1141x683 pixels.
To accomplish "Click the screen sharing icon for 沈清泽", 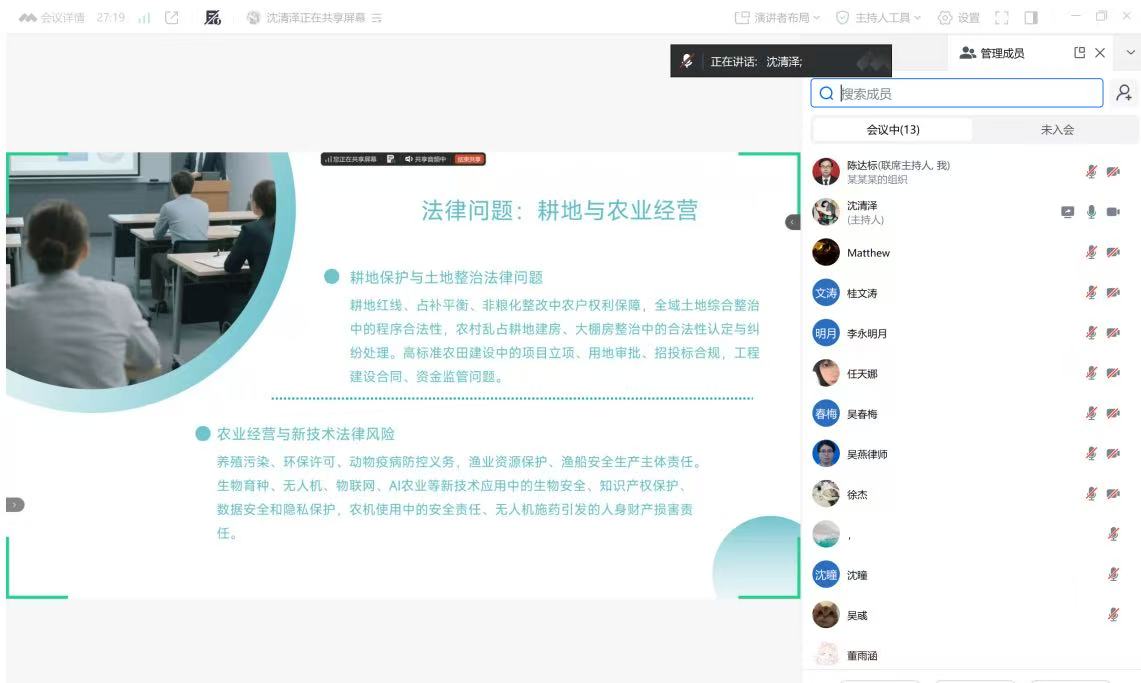I will pos(1067,212).
